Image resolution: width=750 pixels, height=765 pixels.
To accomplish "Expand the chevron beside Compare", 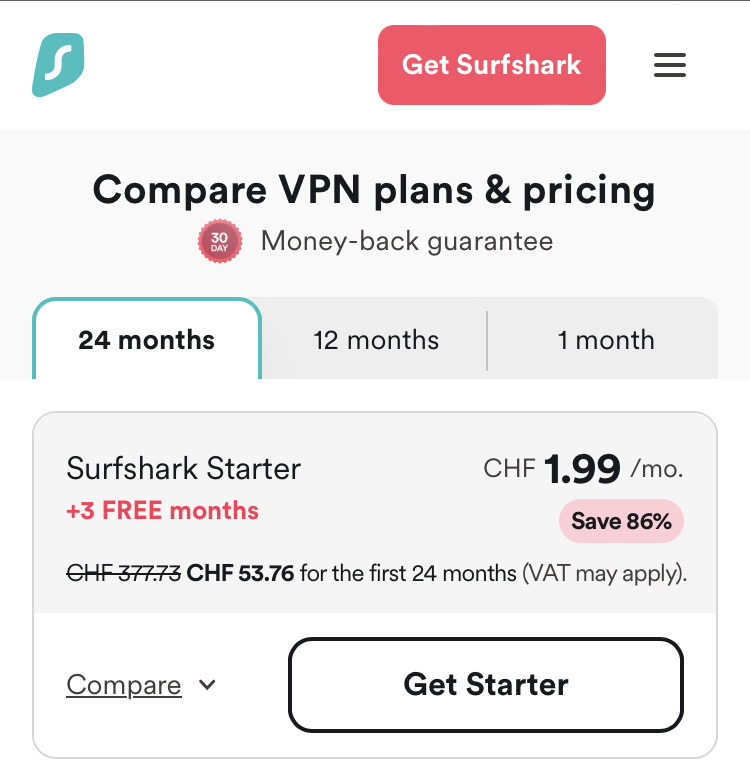I will click(208, 685).
